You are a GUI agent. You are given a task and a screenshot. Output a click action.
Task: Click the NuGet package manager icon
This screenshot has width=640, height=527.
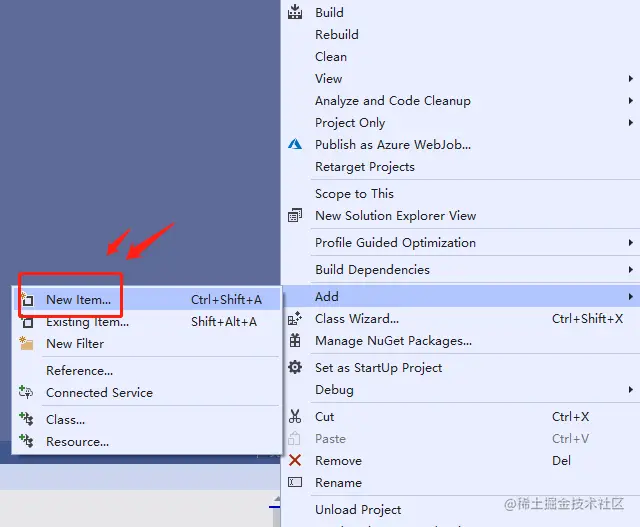295,340
